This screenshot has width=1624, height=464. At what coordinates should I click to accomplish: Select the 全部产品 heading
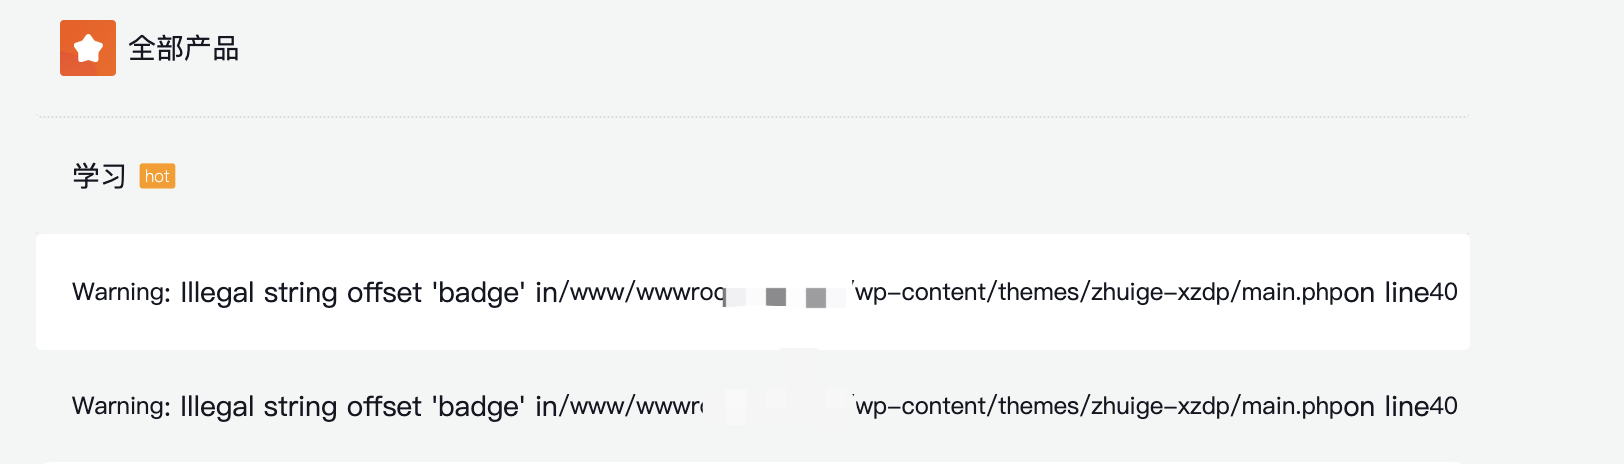click(x=183, y=48)
